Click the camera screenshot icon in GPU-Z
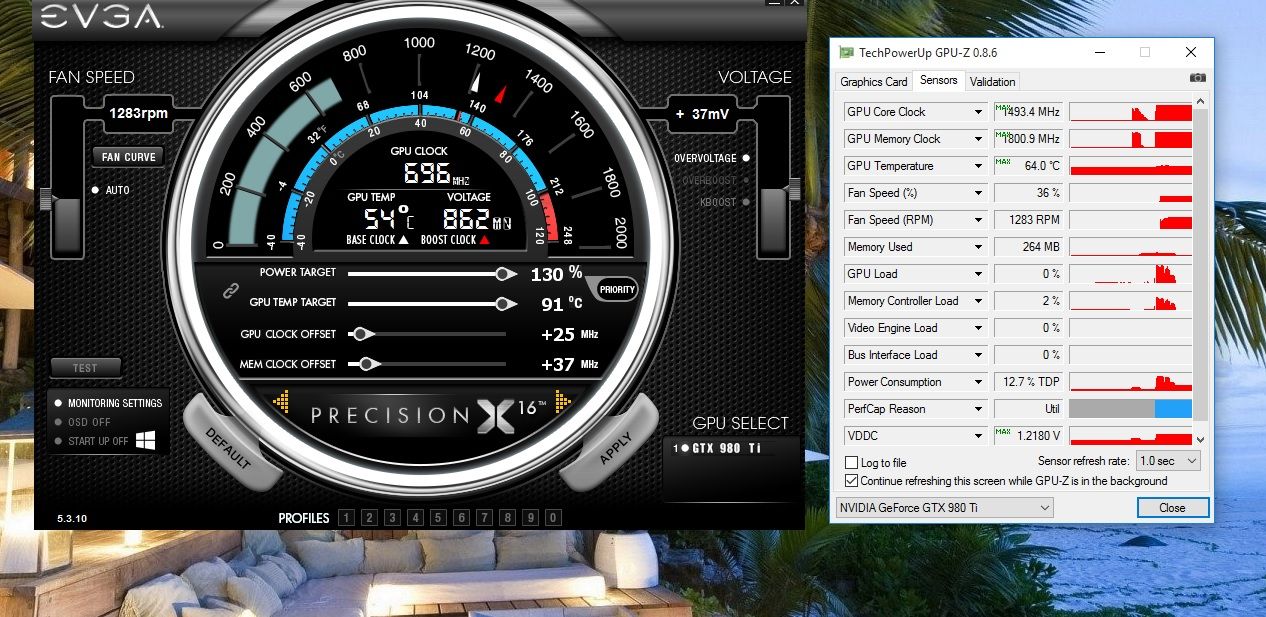Screen dimensions: 1266x617 pos(1198,78)
